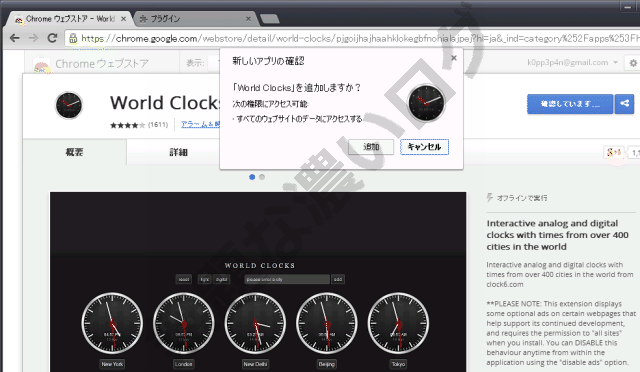Reload the page with the refresh icon
Screen dimensions: 640x372
52,38
